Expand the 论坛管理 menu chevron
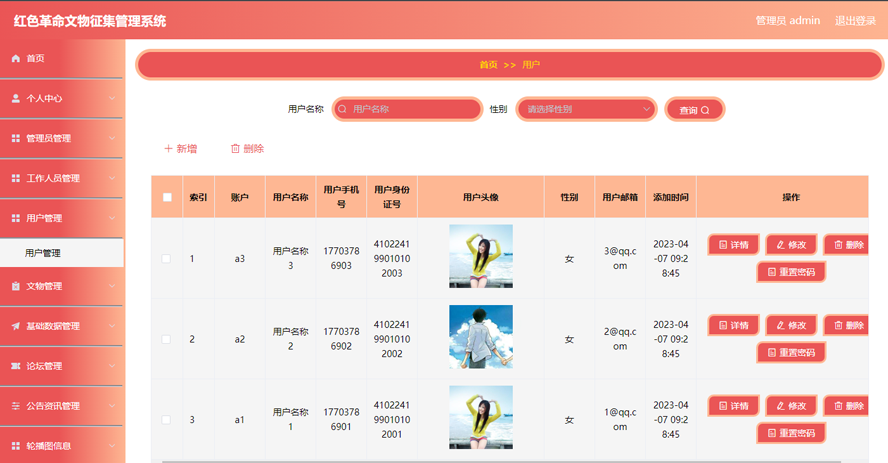 (112, 366)
